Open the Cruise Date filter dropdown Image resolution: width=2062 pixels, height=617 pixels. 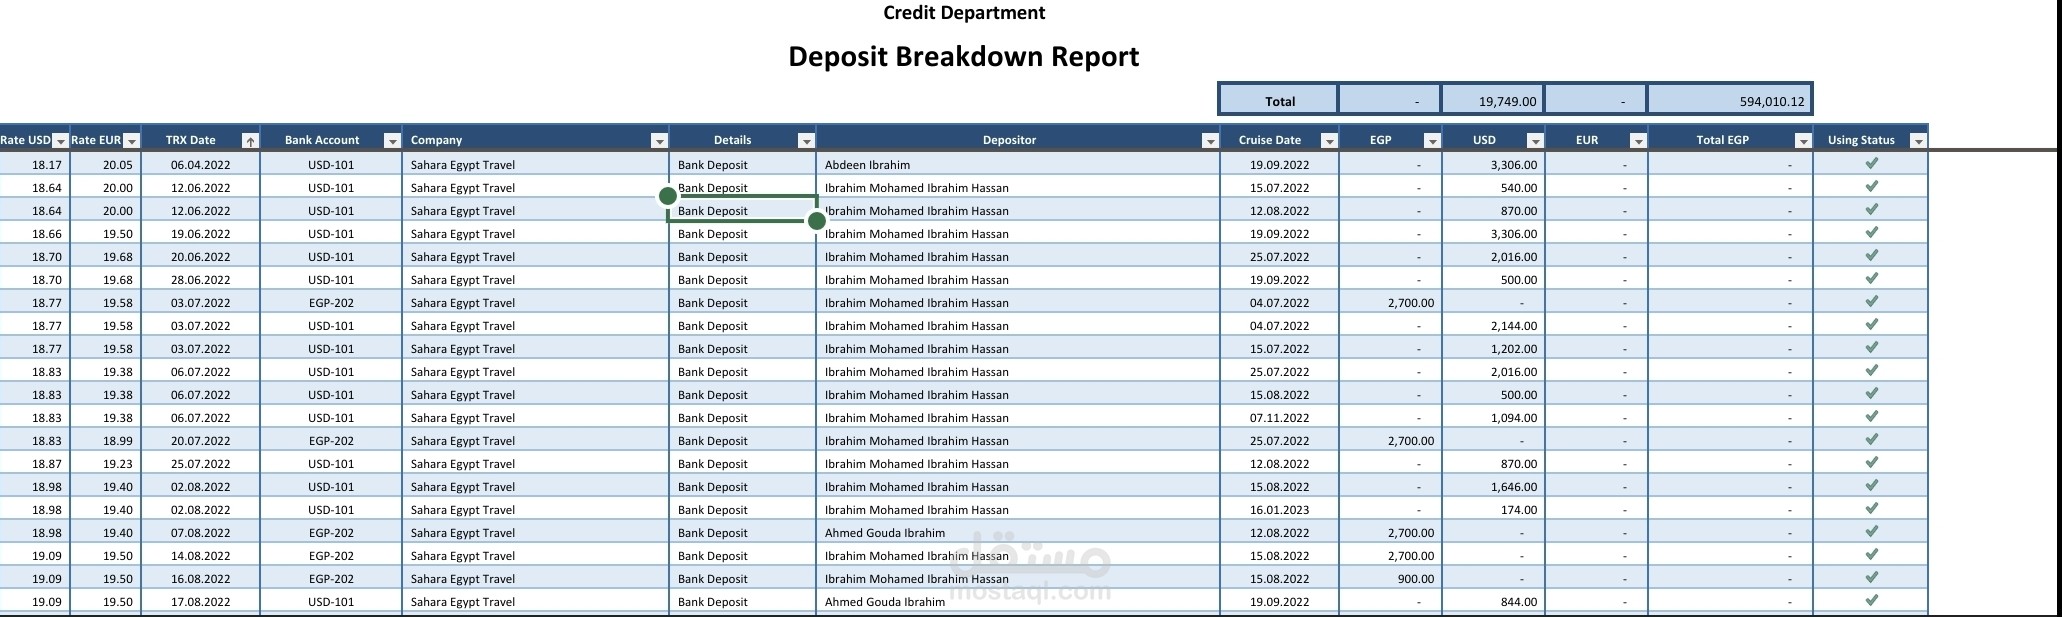tap(1329, 141)
